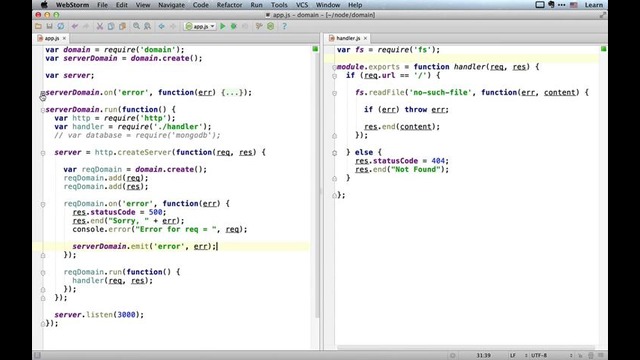Screen dimensions: 640x360
Task: Expand folded serverDomain.on error handler
Action: (43, 93)
